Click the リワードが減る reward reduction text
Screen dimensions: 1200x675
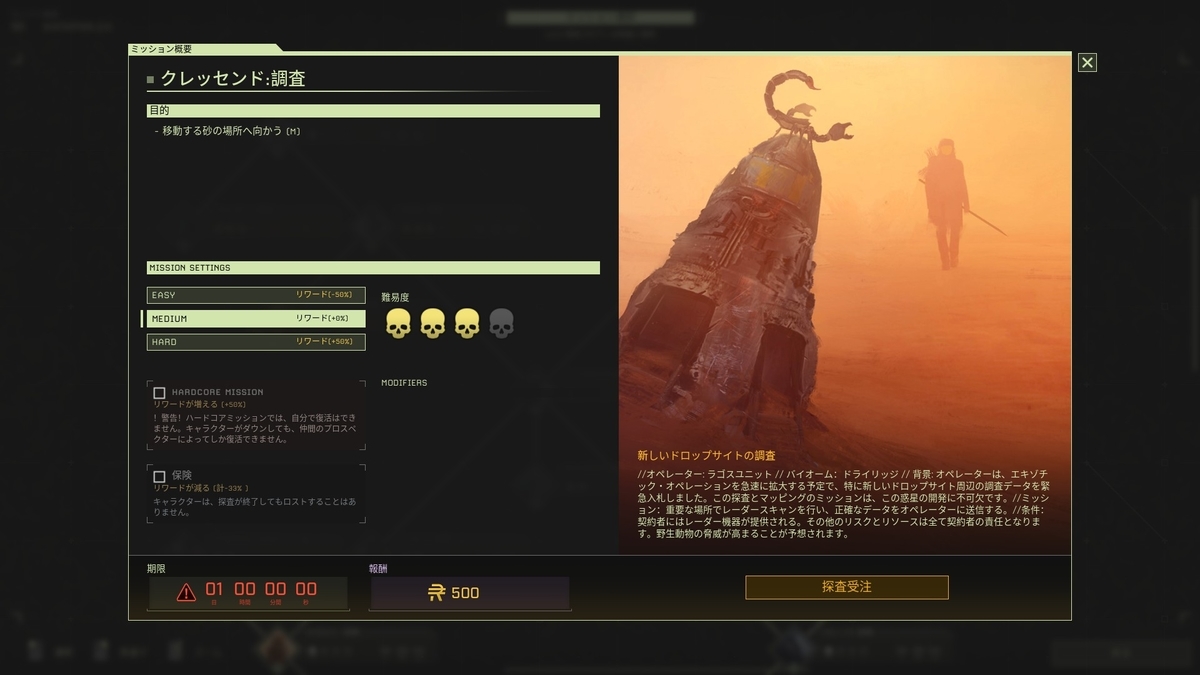pyautogui.click(x=200, y=487)
